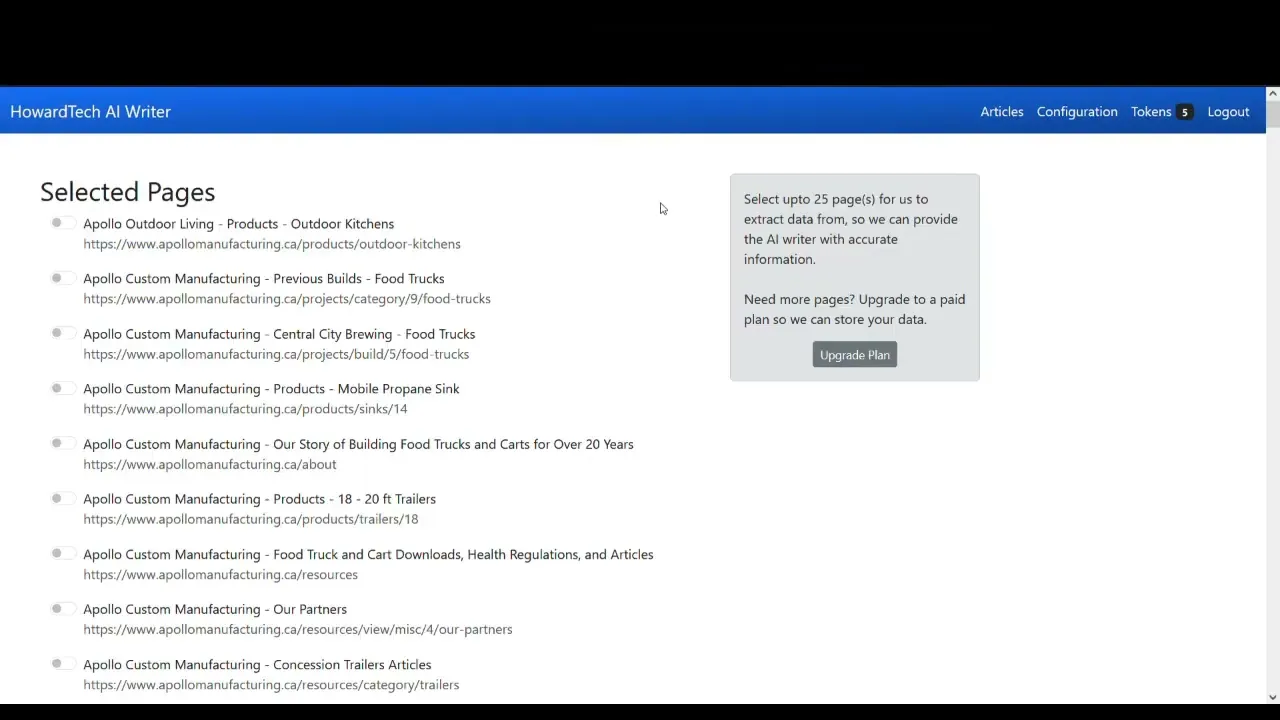This screenshot has width=1280, height=720.
Task: Toggle the Mobile Propane Sink switch
Action: [62, 388]
